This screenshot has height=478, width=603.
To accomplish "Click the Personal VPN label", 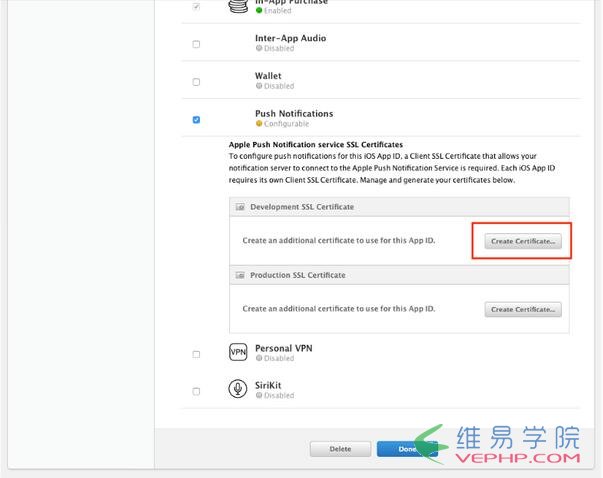I will (283, 348).
